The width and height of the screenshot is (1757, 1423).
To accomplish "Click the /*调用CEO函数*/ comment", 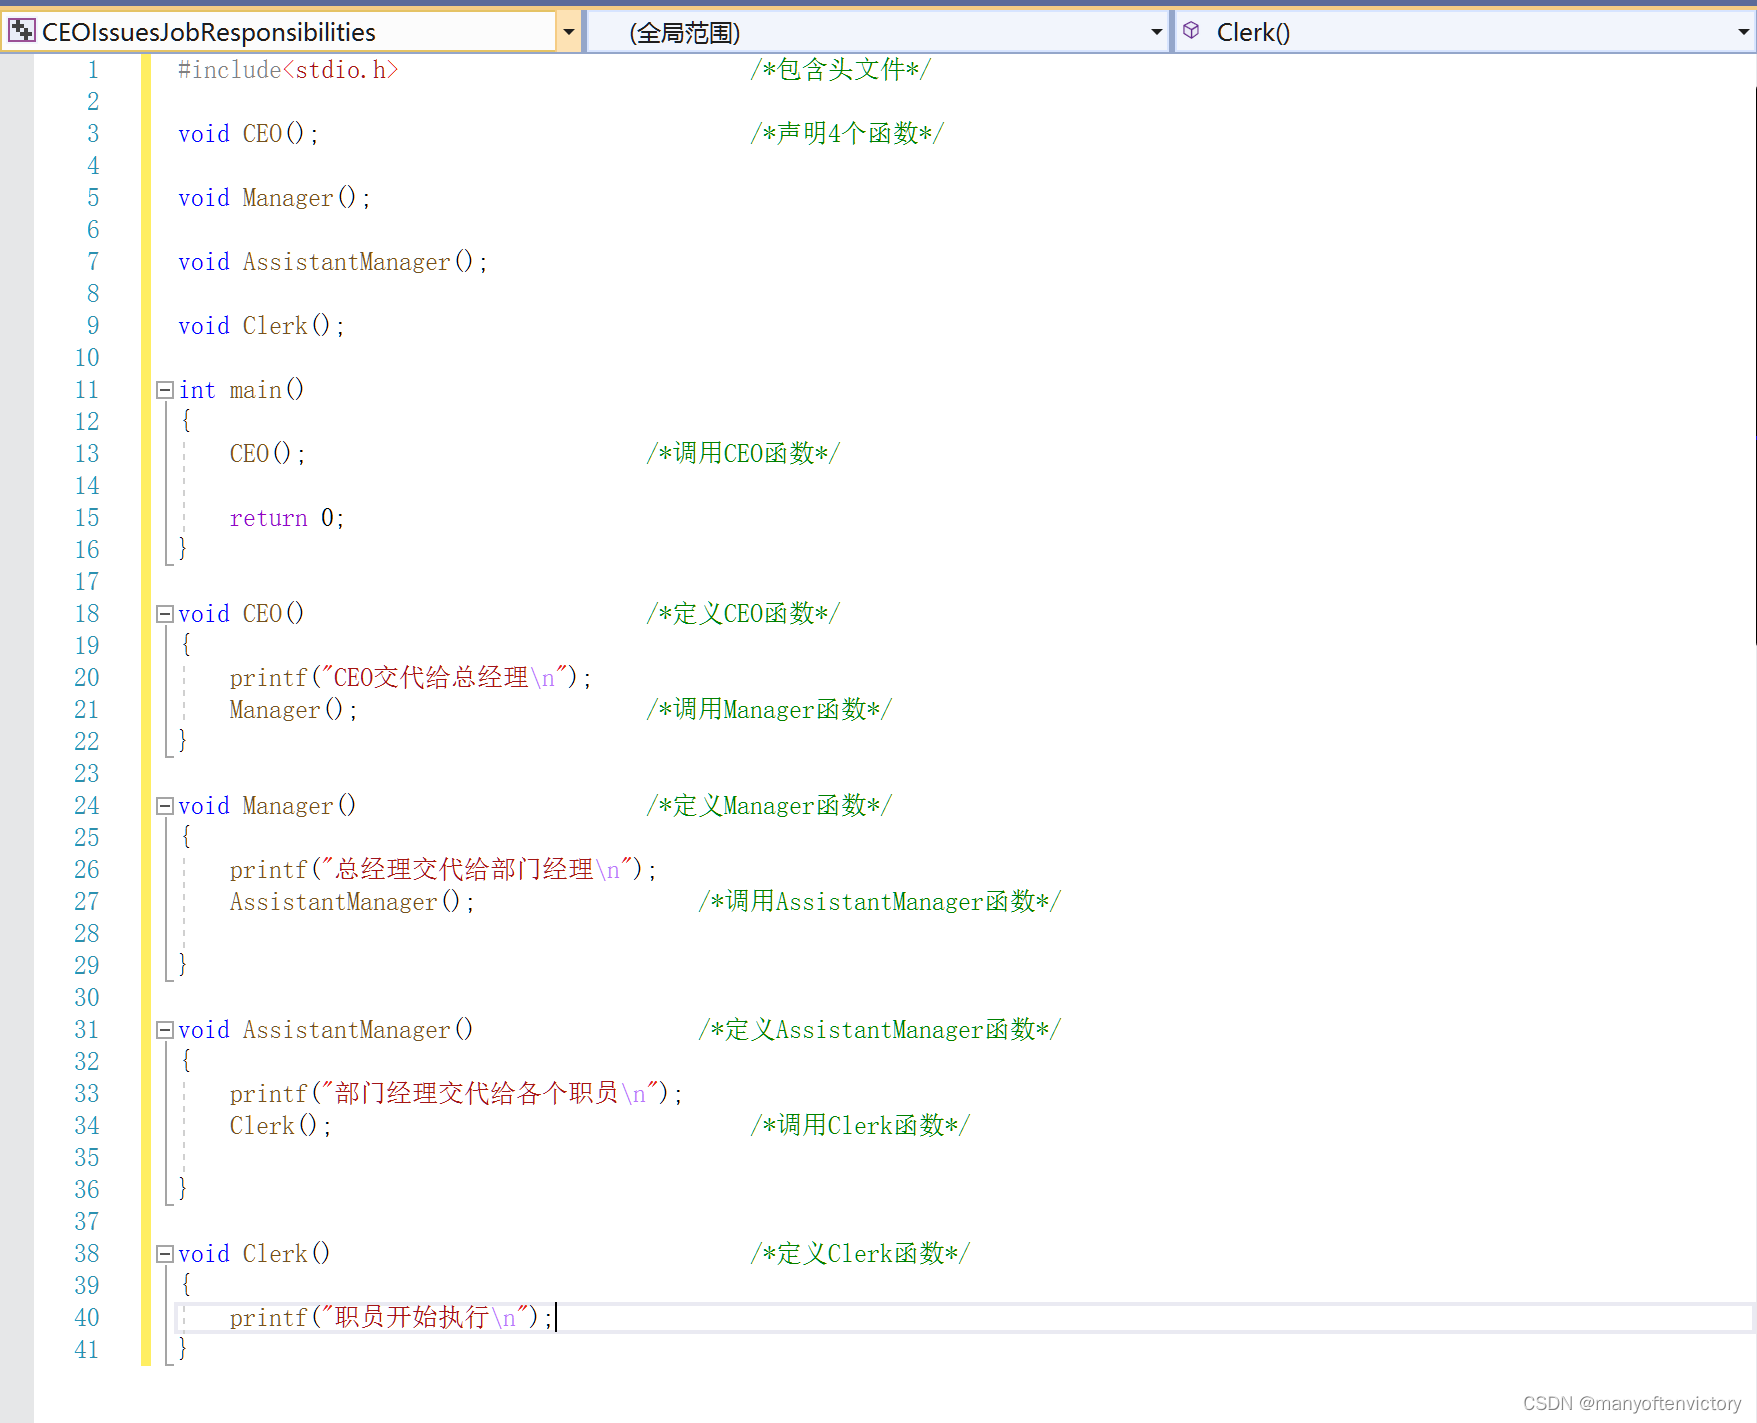I will [743, 454].
